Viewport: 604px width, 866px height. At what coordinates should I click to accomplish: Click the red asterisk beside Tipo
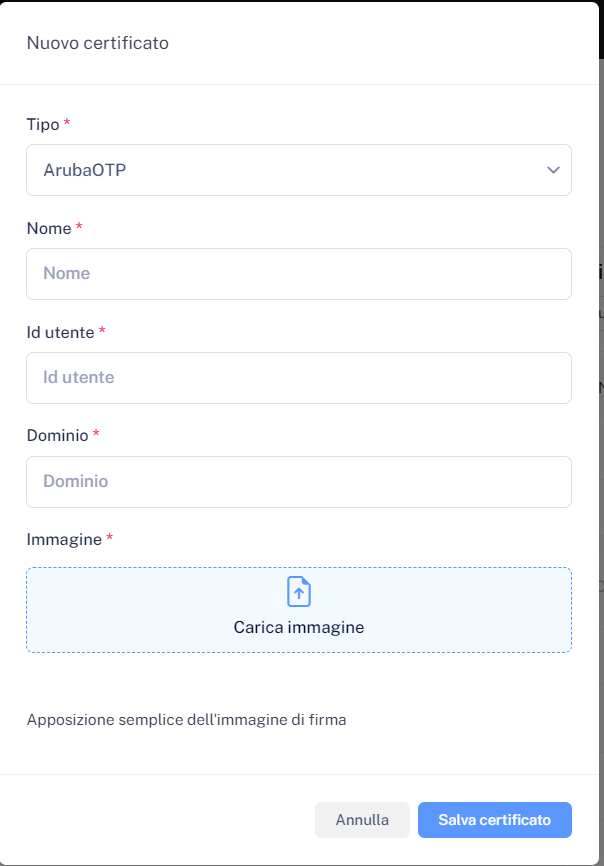(x=67, y=124)
